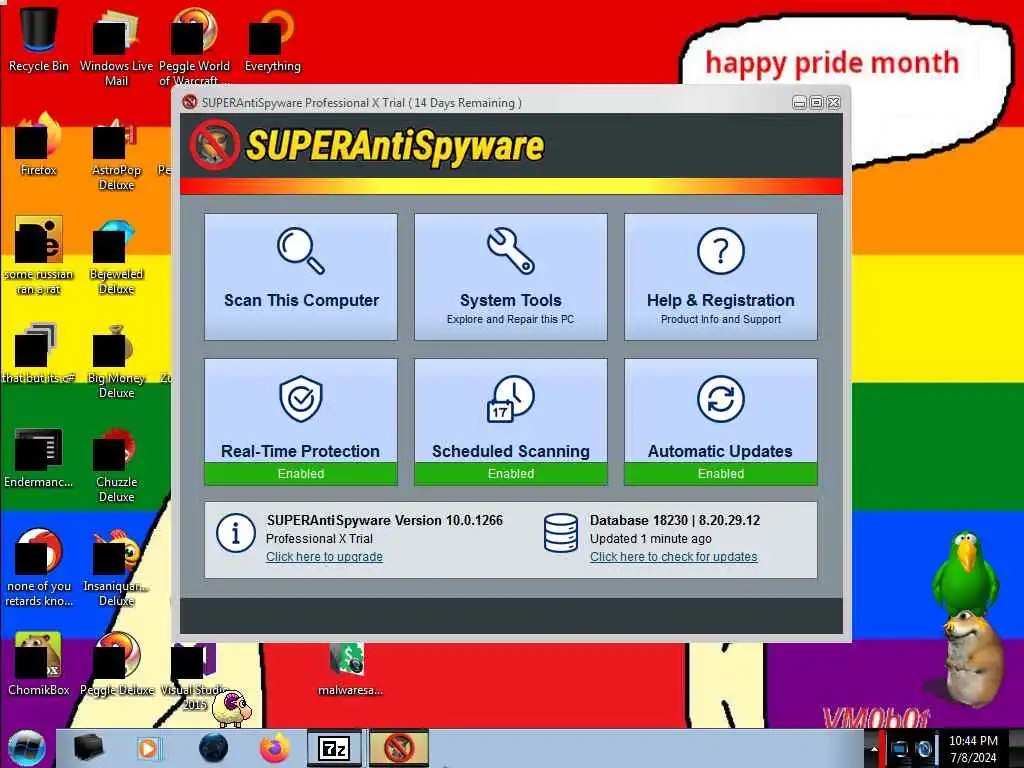Select Endermanc... desktop icon
Viewport: 1024px width, 768px height.
tap(39, 457)
